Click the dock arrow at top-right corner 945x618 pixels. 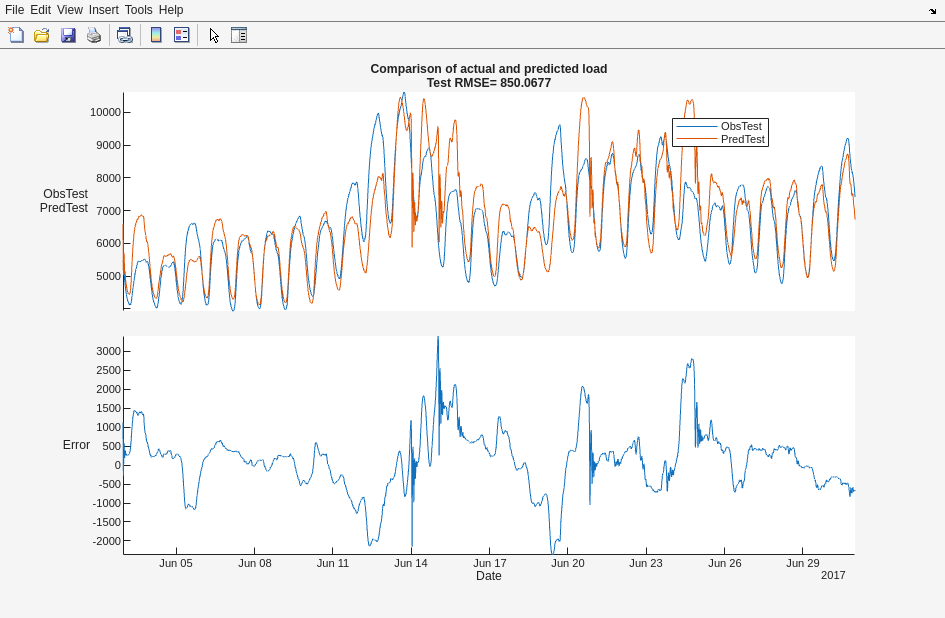click(x=932, y=11)
